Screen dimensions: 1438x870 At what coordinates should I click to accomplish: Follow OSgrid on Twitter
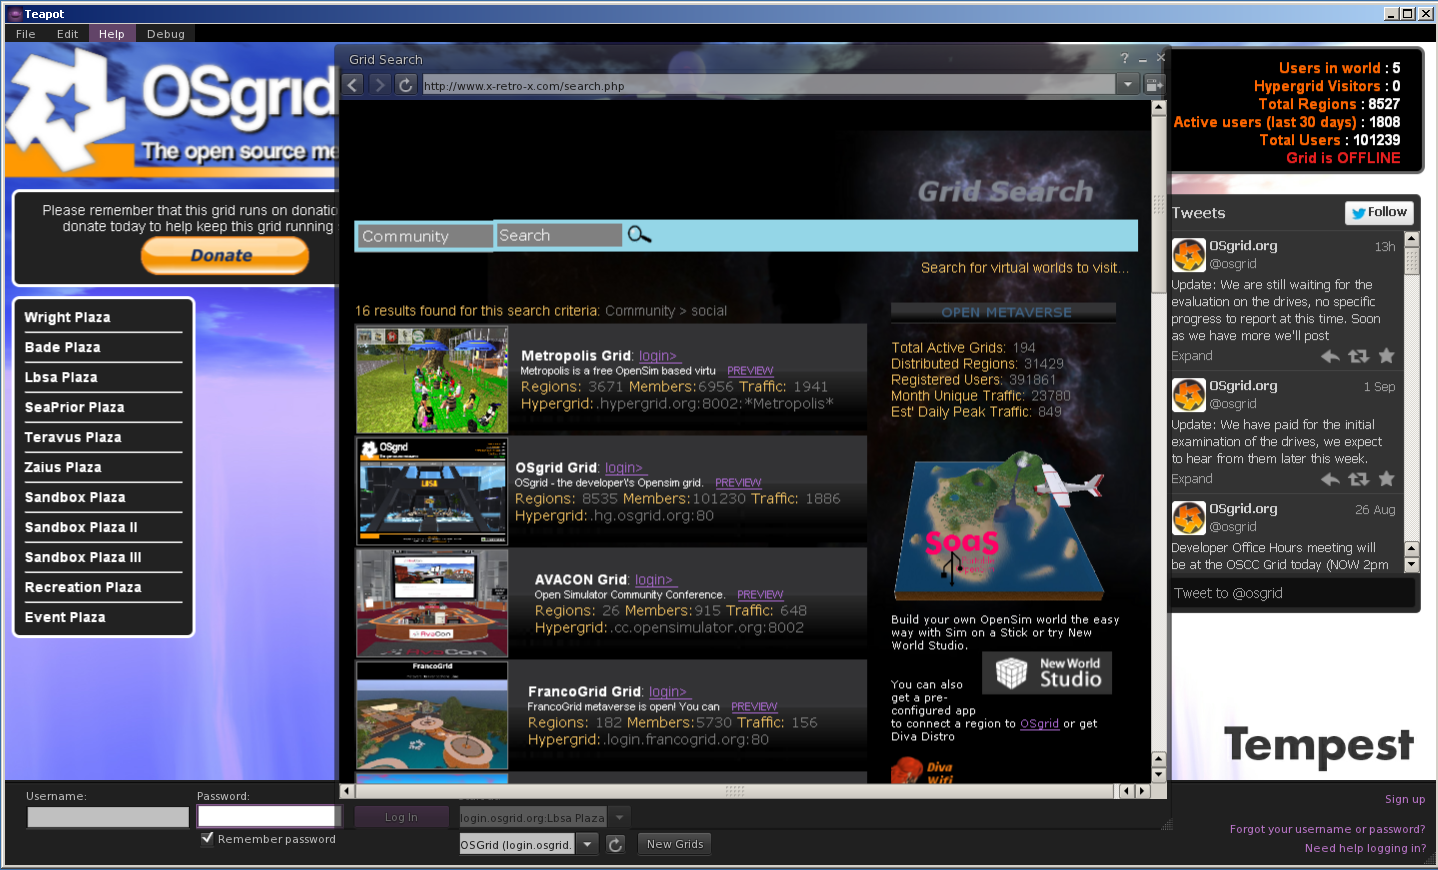coord(1379,212)
